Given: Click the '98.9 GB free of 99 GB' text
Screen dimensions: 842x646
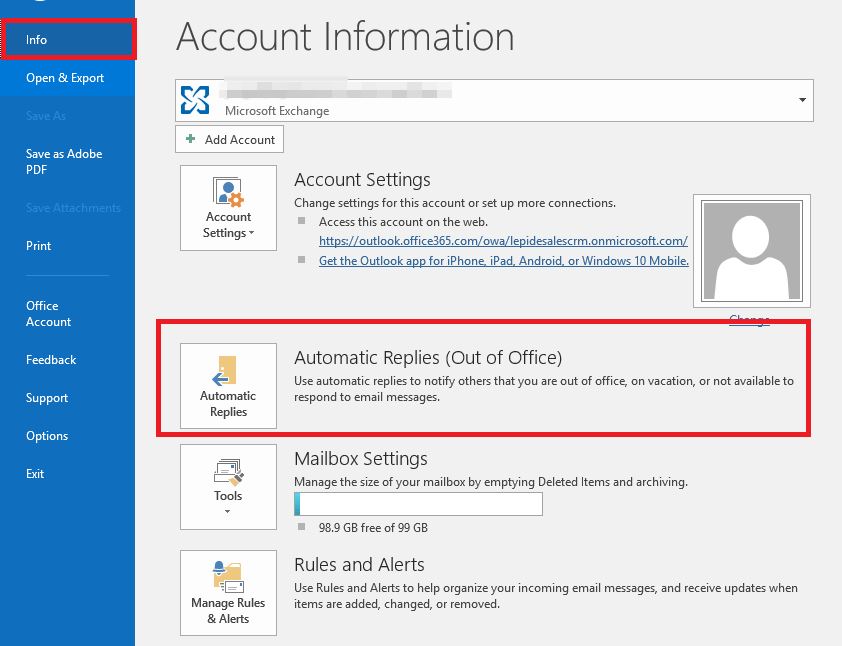Looking at the screenshot, I should tap(373, 528).
